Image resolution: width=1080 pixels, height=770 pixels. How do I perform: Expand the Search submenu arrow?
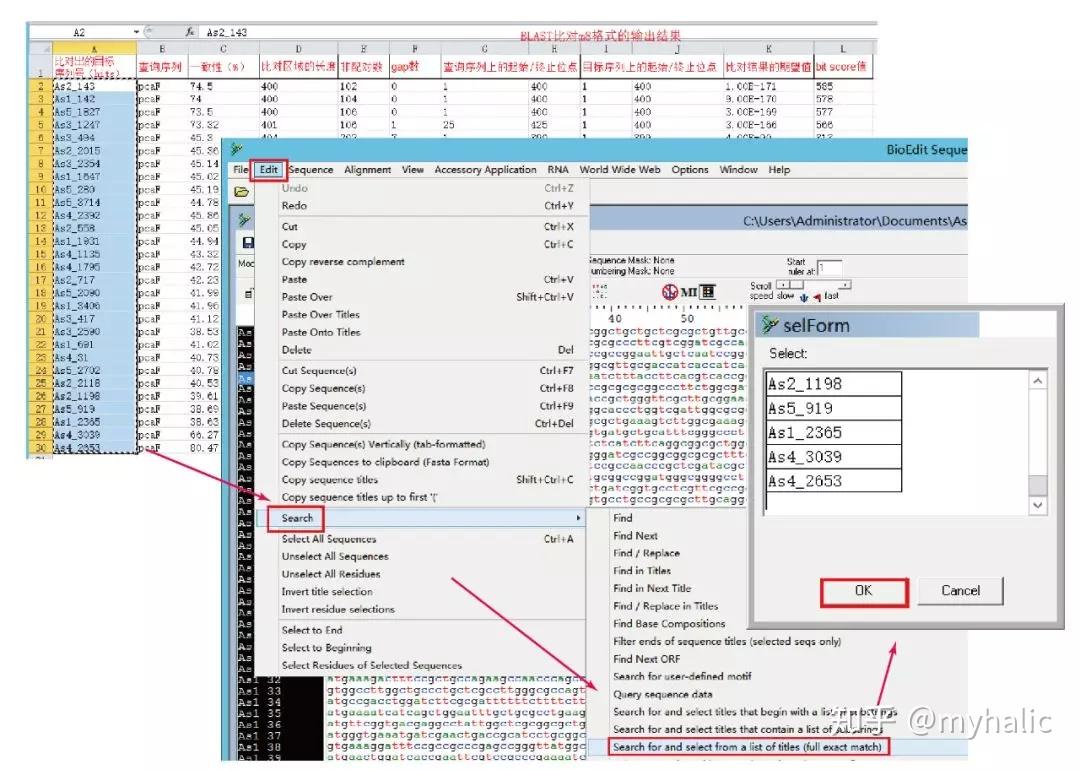[578, 518]
